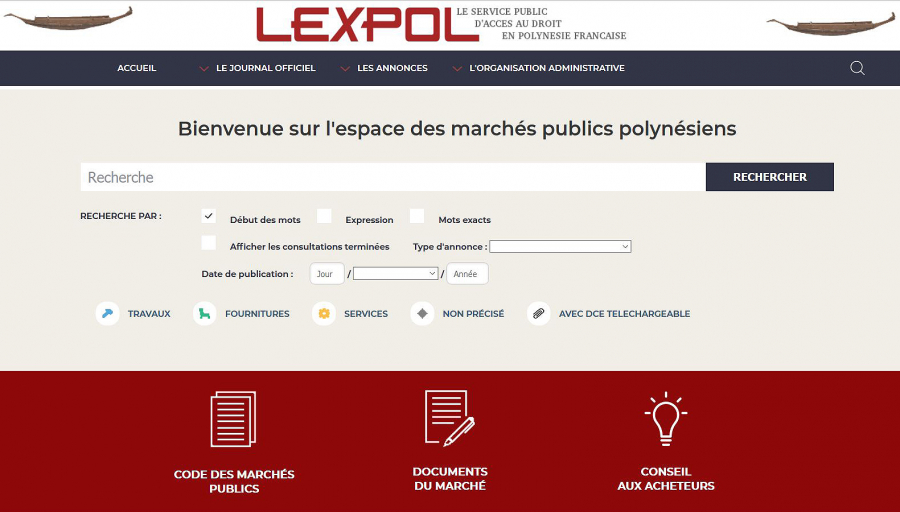Filter by FOURNITURES label
Screen dimensions: 900x512
click(x=257, y=314)
